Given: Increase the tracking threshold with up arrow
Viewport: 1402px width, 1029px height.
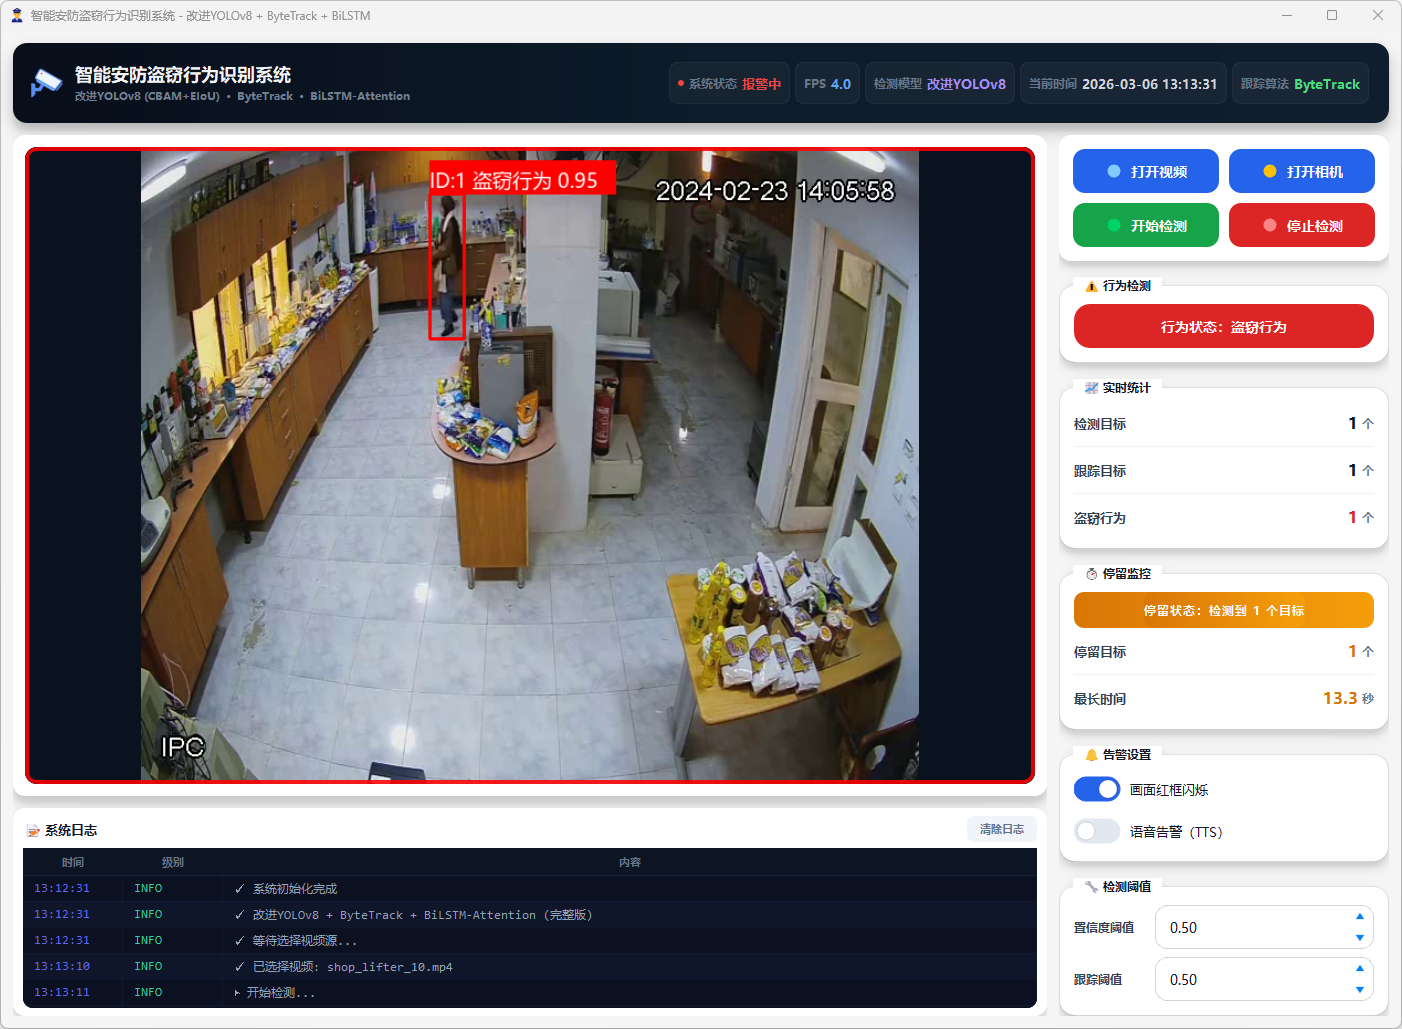Looking at the screenshot, I should [x=1359, y=968].
